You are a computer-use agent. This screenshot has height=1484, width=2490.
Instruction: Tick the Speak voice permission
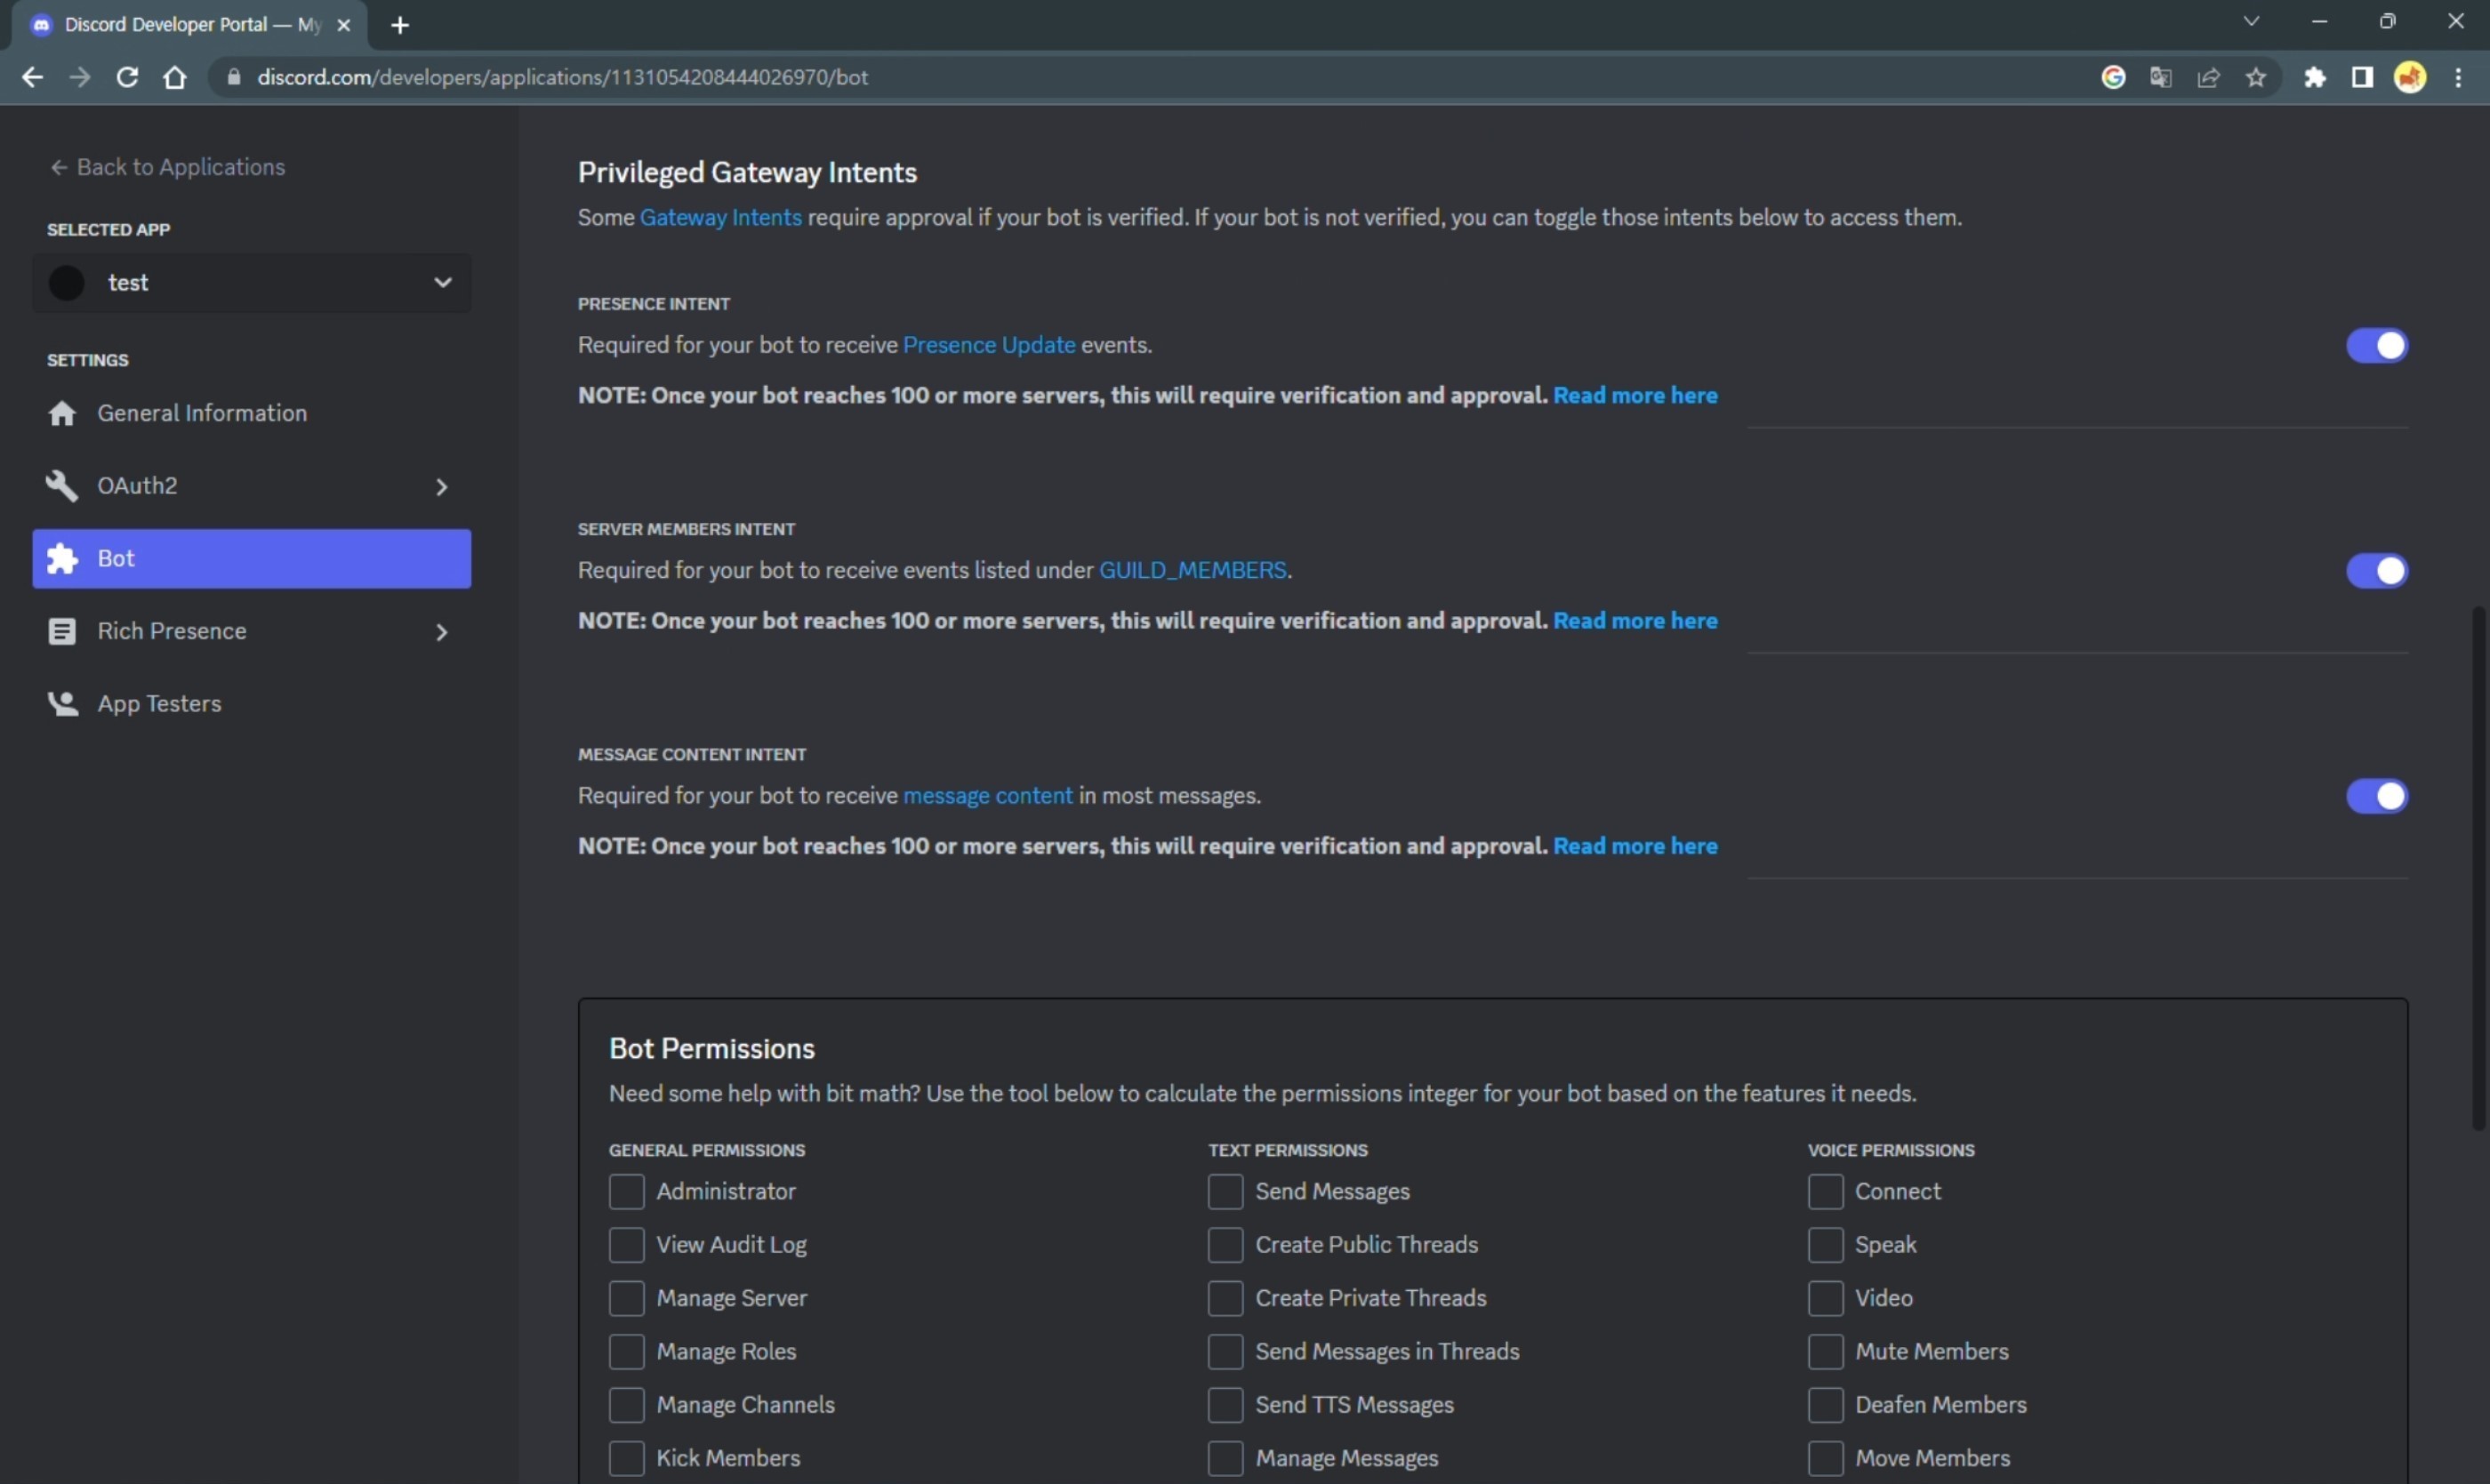1826,1245
